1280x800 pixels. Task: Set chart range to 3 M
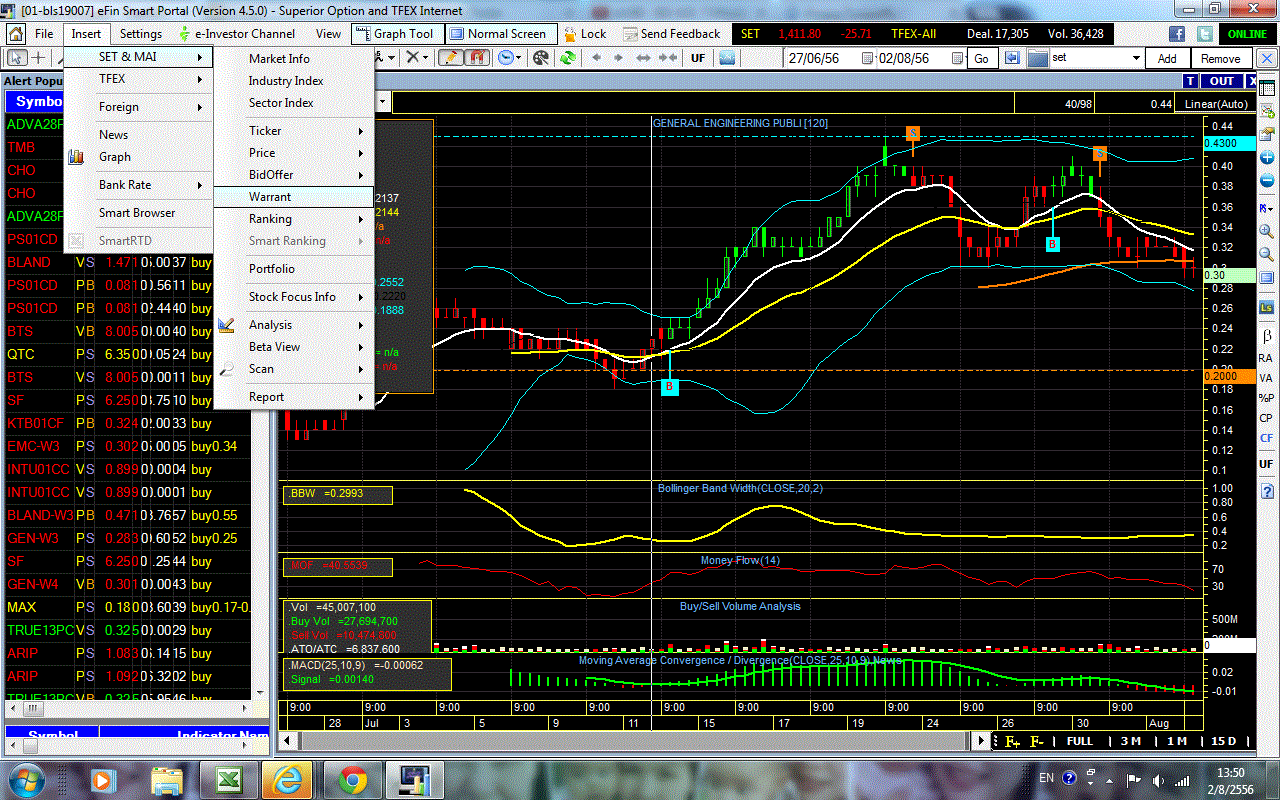coord(1130,741)
